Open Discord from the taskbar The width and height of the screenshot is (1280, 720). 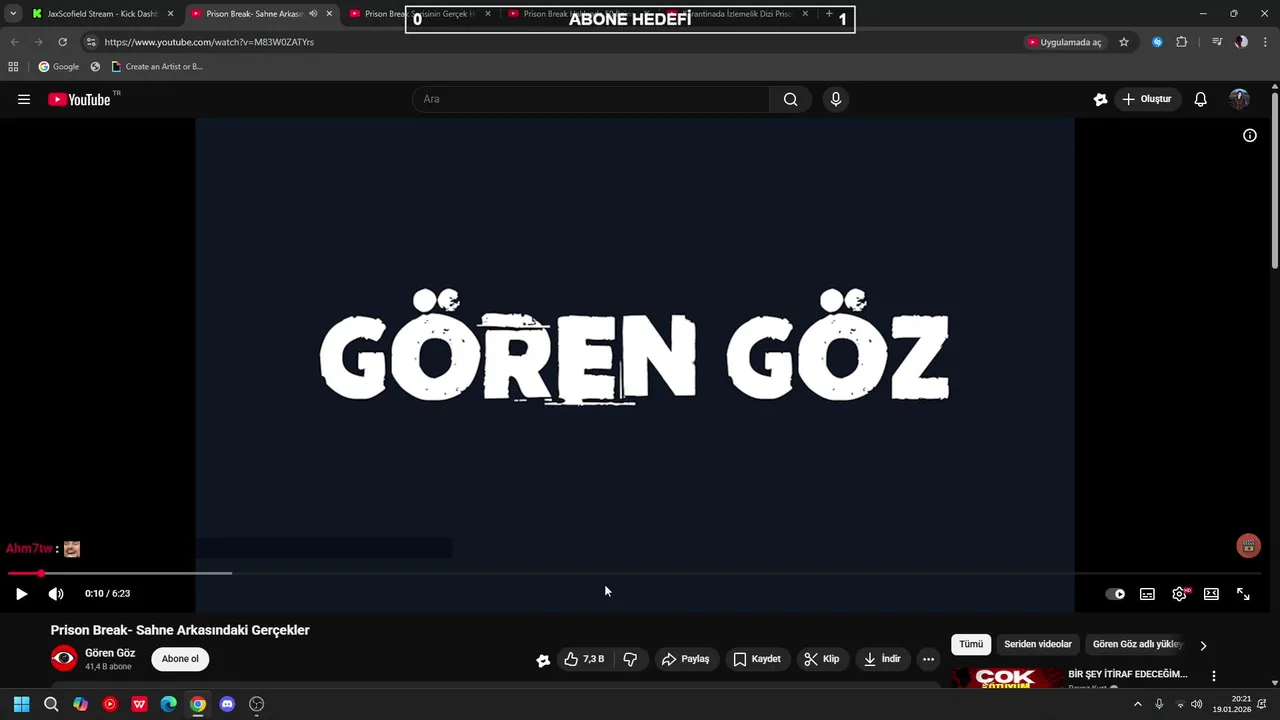pyautogui.click(x=227, y=704)
